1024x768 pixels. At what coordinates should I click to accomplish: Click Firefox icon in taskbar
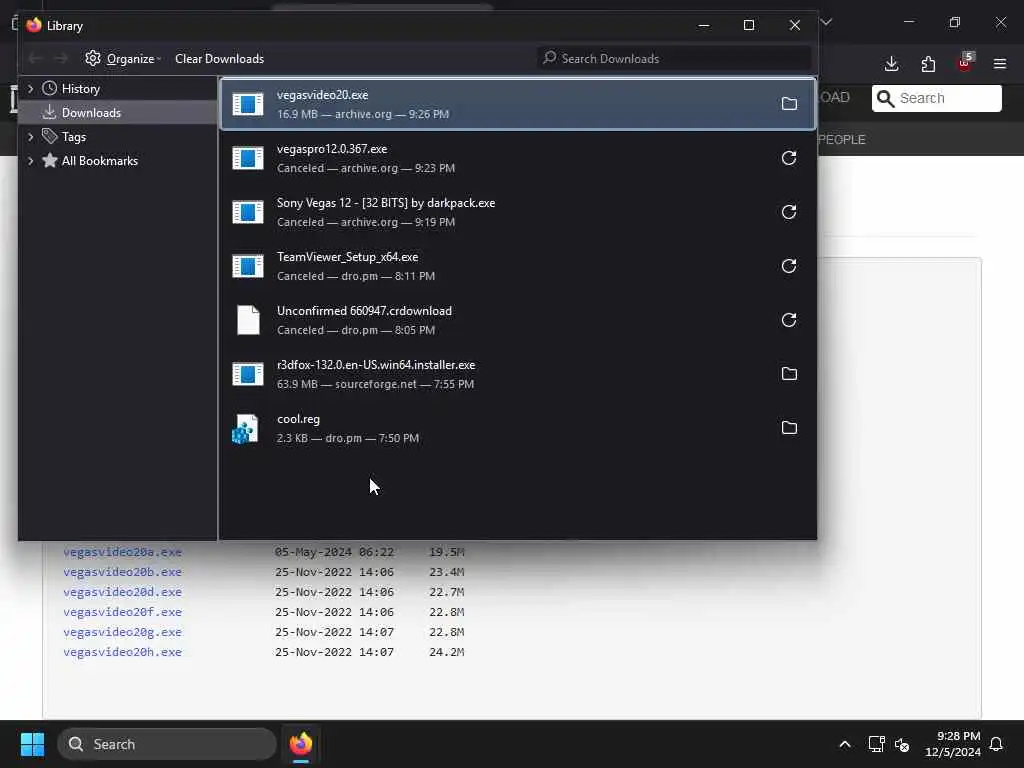pyautogui.click(x=300, y=744)
